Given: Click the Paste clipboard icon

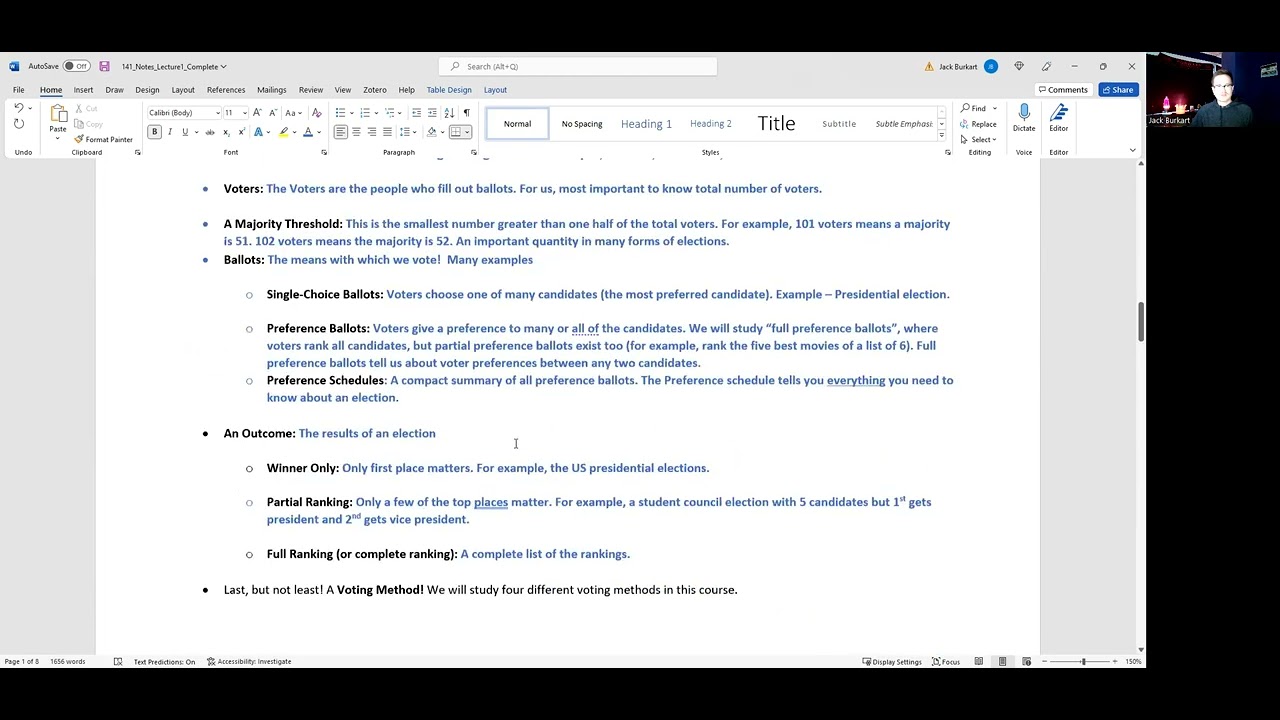Looking at the screenshot, I should (x=58, y=115).
